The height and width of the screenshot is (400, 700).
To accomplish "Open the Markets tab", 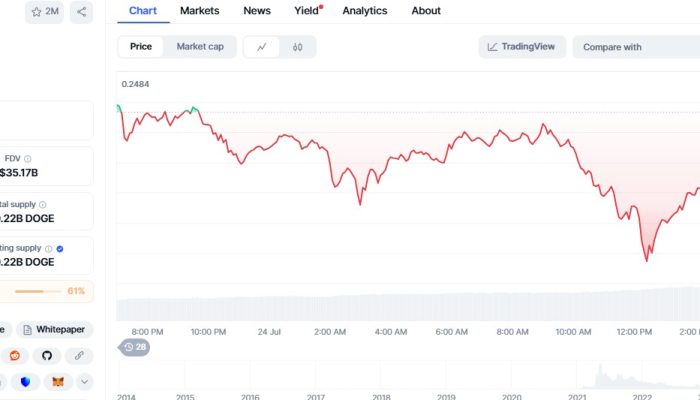I will point(200,10).
